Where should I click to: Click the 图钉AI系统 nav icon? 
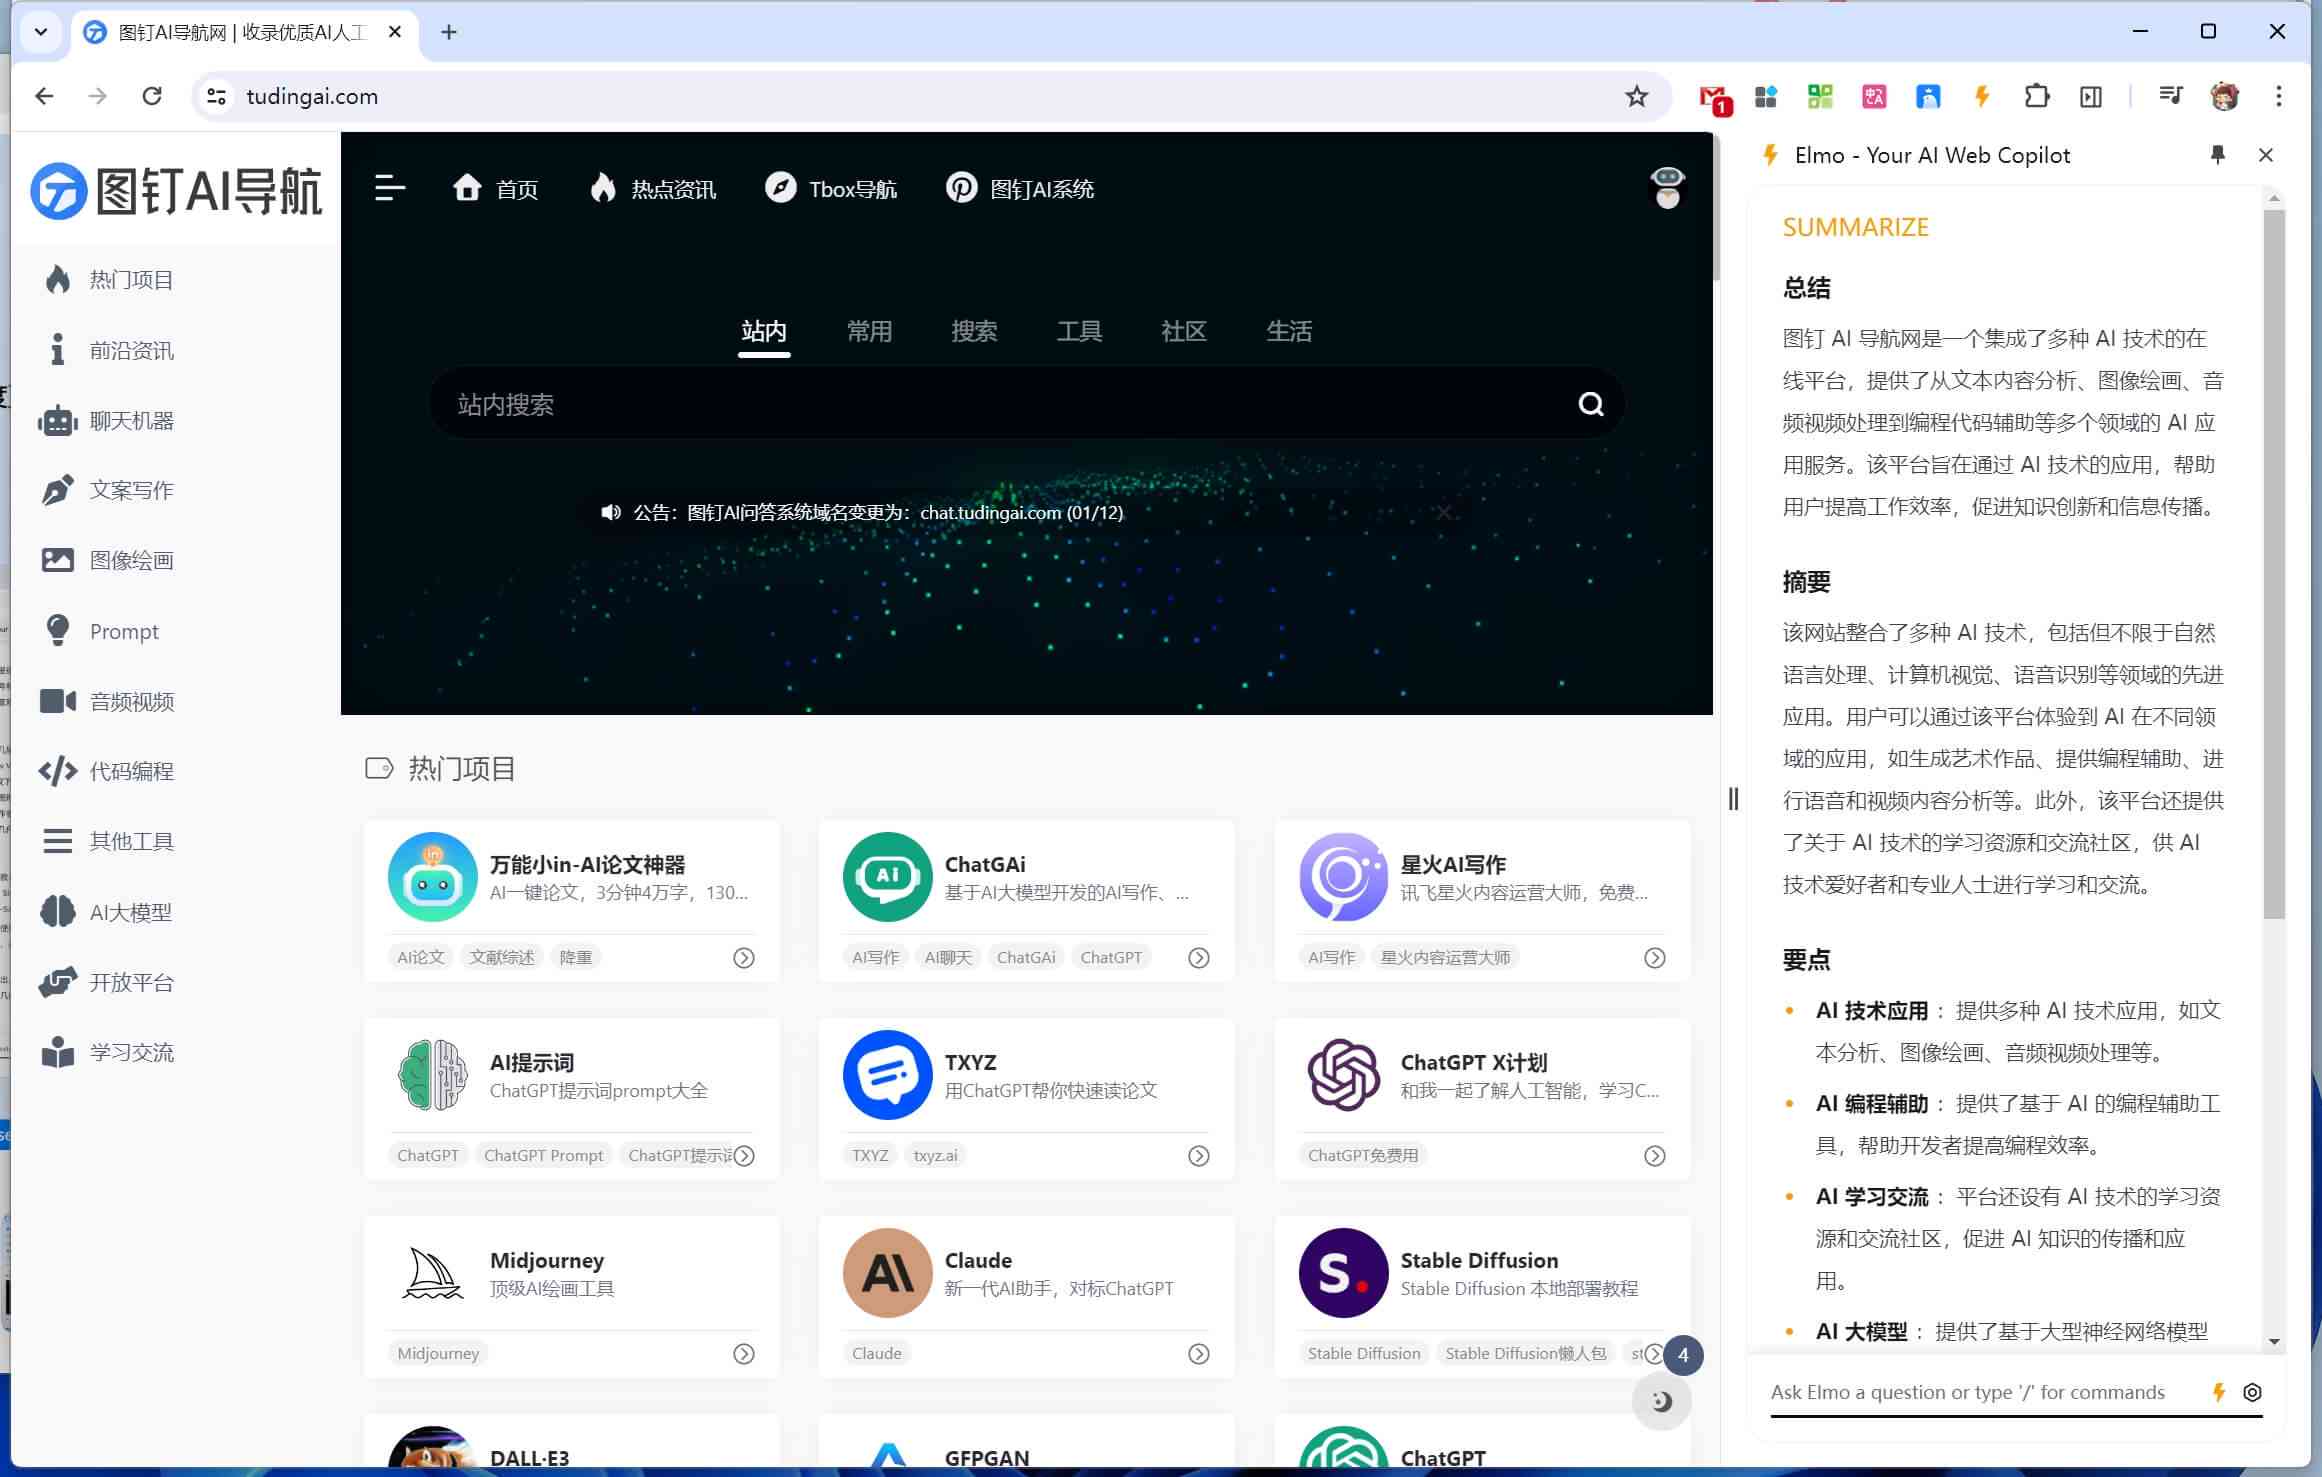tap(960, 186)
